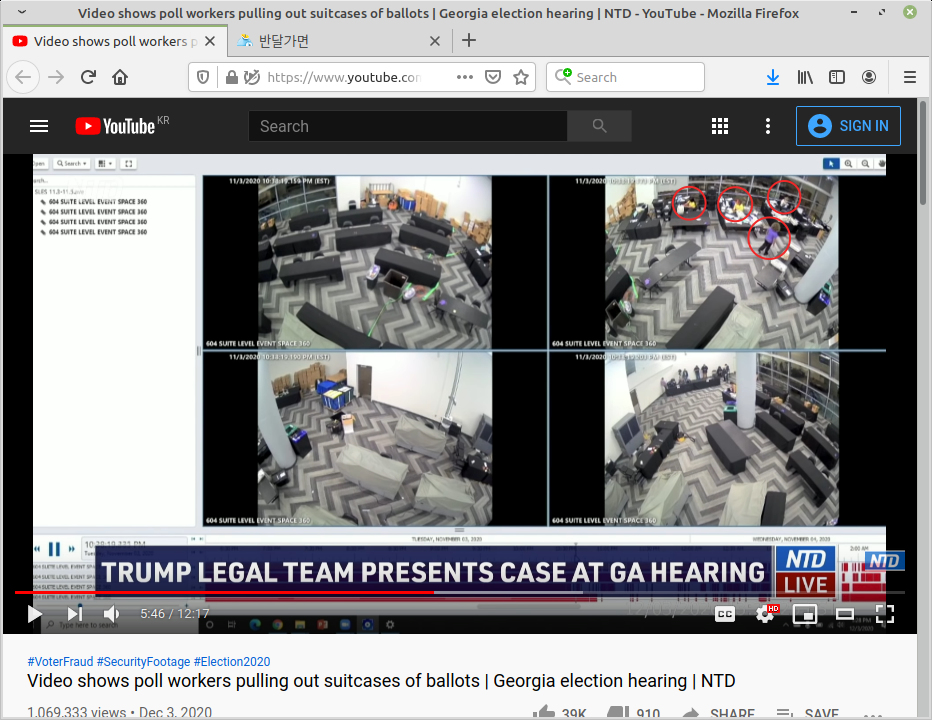Image resolution: width=932 pixels, height=720 pixels.
Task: Enter fullscreen video mode
Action: pos(885,614)
